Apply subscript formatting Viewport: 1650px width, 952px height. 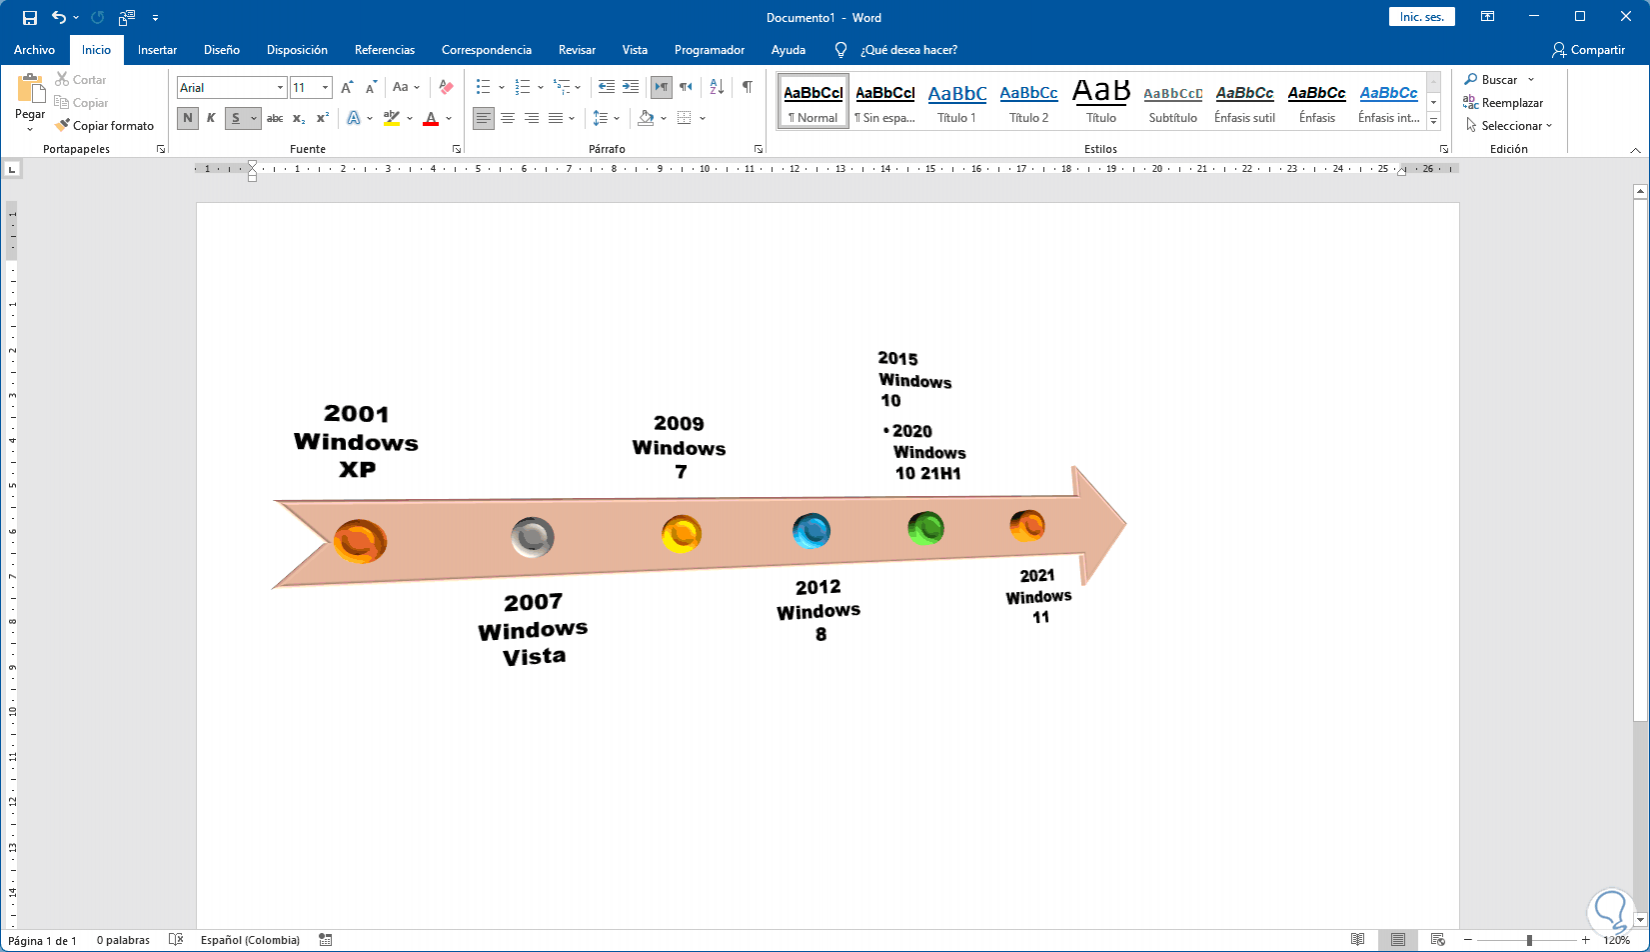(x=299, y=118)
